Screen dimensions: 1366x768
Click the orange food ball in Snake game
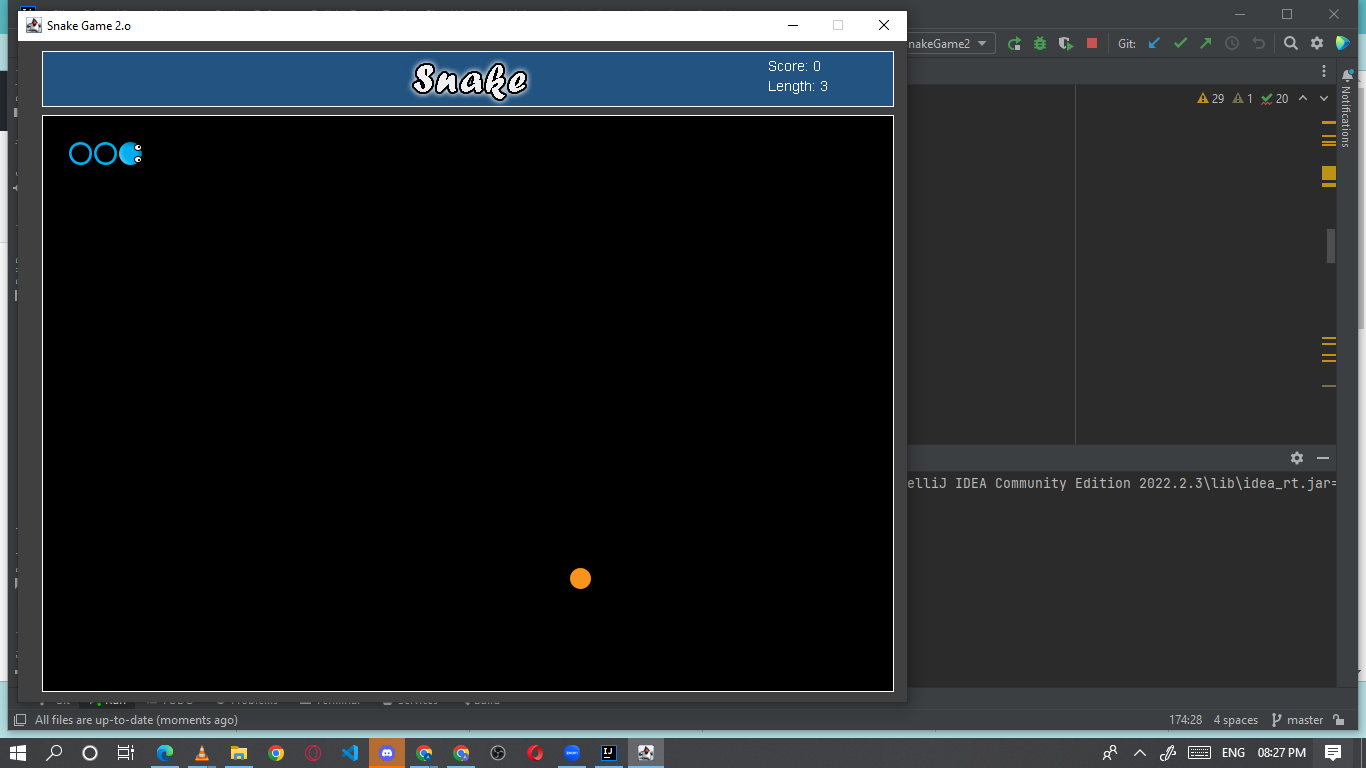[580, 578]
